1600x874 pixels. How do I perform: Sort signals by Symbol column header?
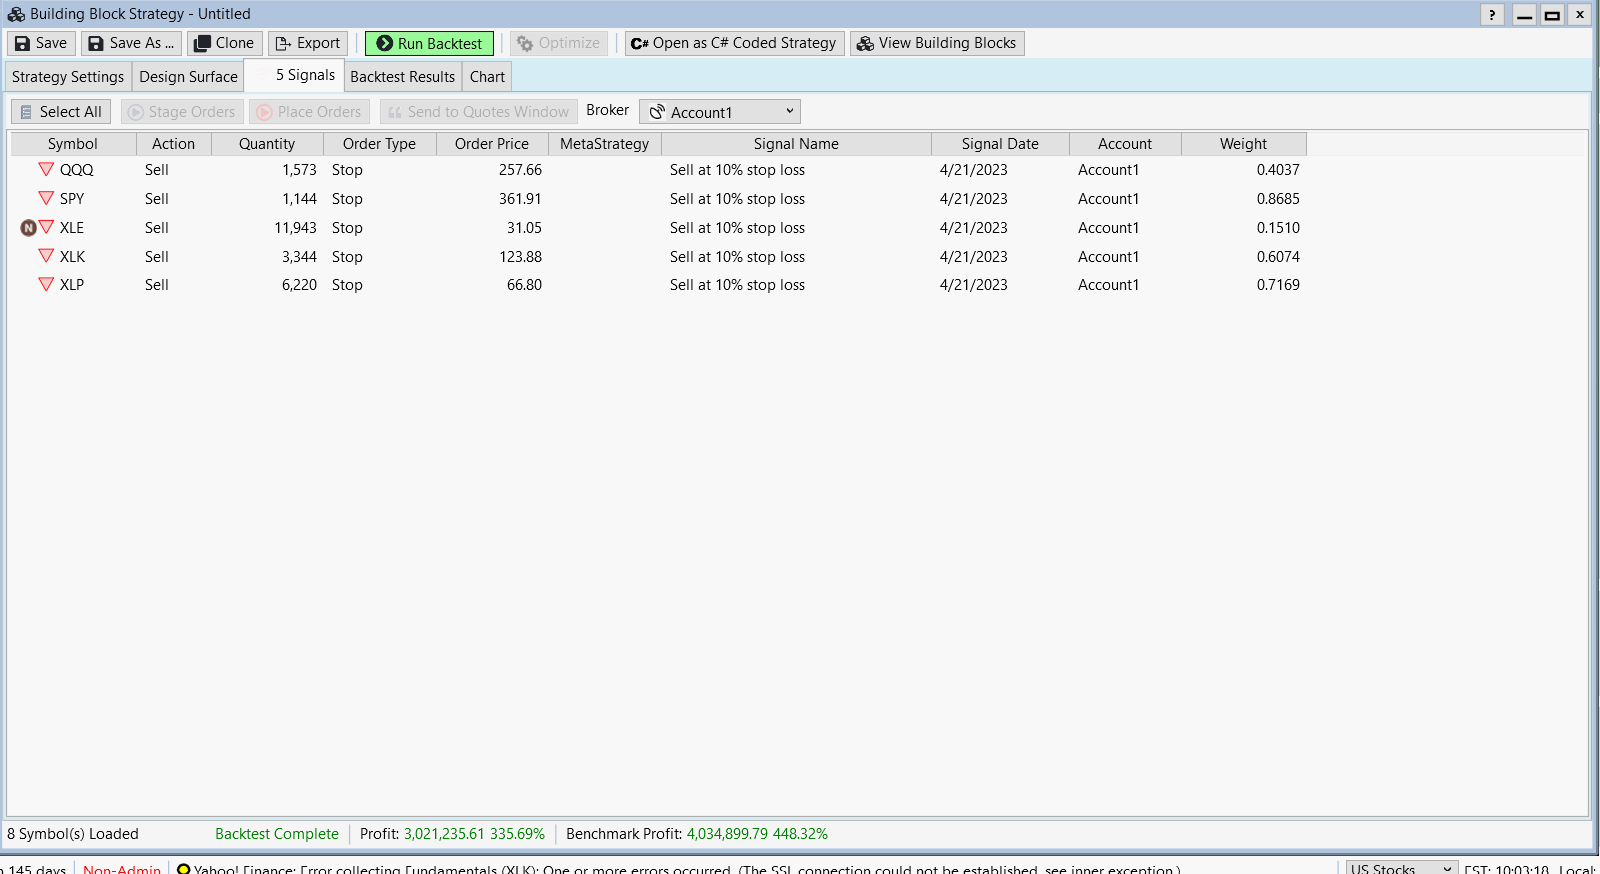73,144
